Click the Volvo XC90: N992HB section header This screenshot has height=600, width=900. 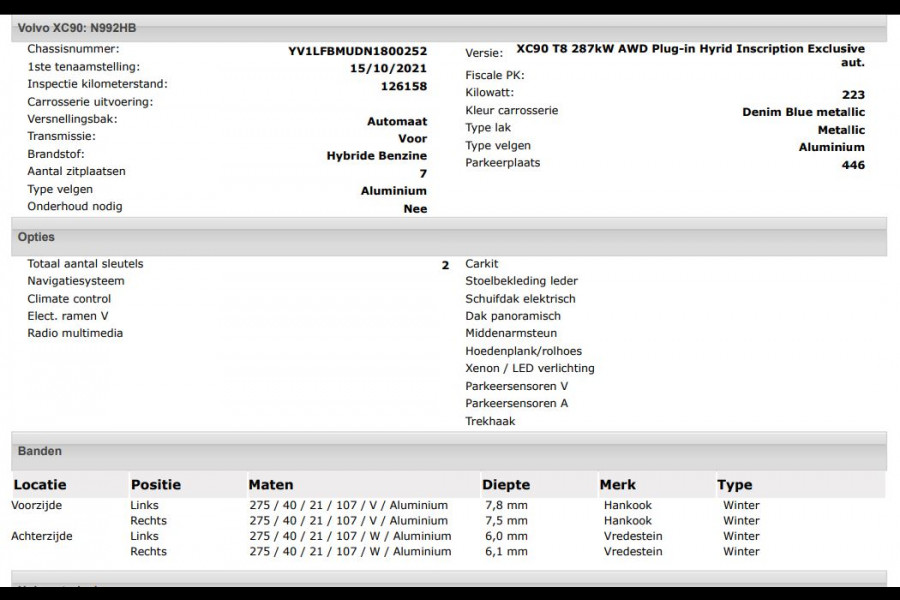pyautogui.click(x=77, y=28)
